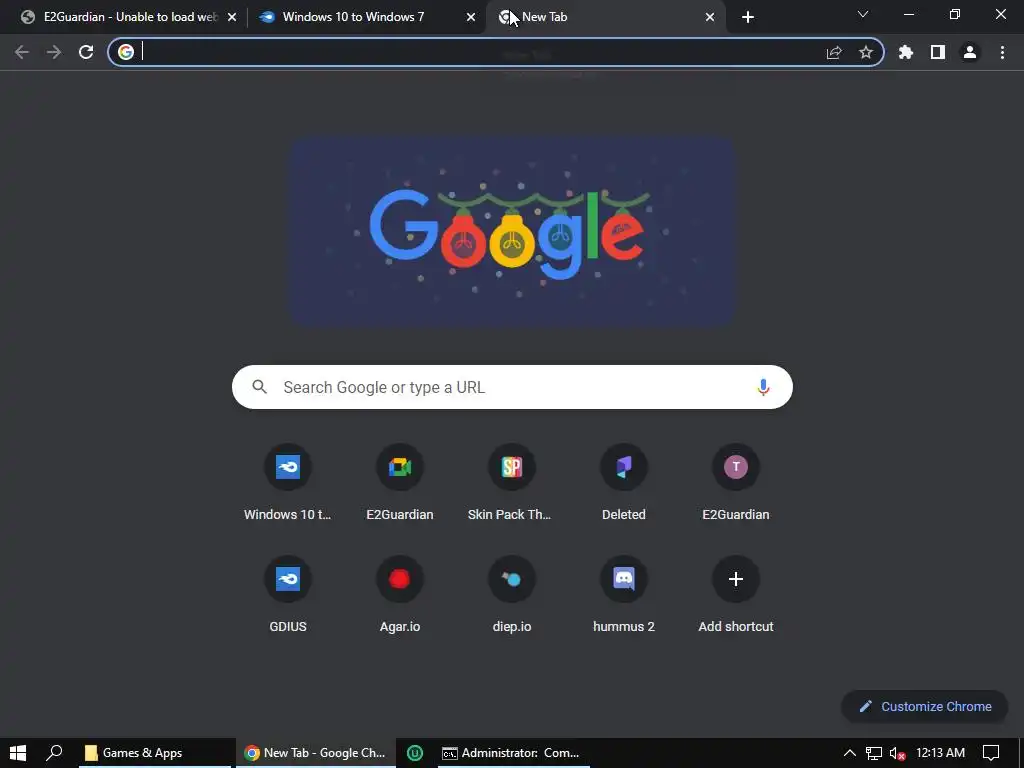Viewport: 1024px width, 768px height.
Task: Go forward with the forward arrow
Action: coord(54,52)
